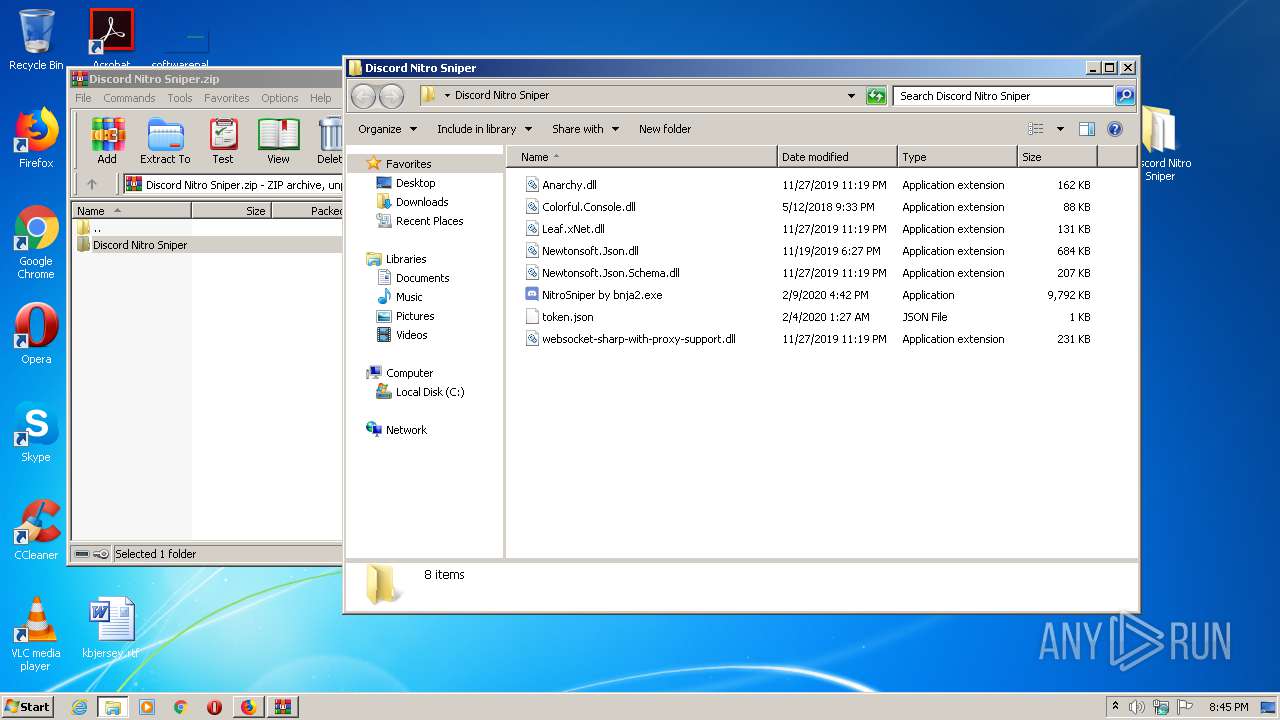
Task: Click in Search Discord Nitro Sniper field
Action: [x=1003, y=96]
